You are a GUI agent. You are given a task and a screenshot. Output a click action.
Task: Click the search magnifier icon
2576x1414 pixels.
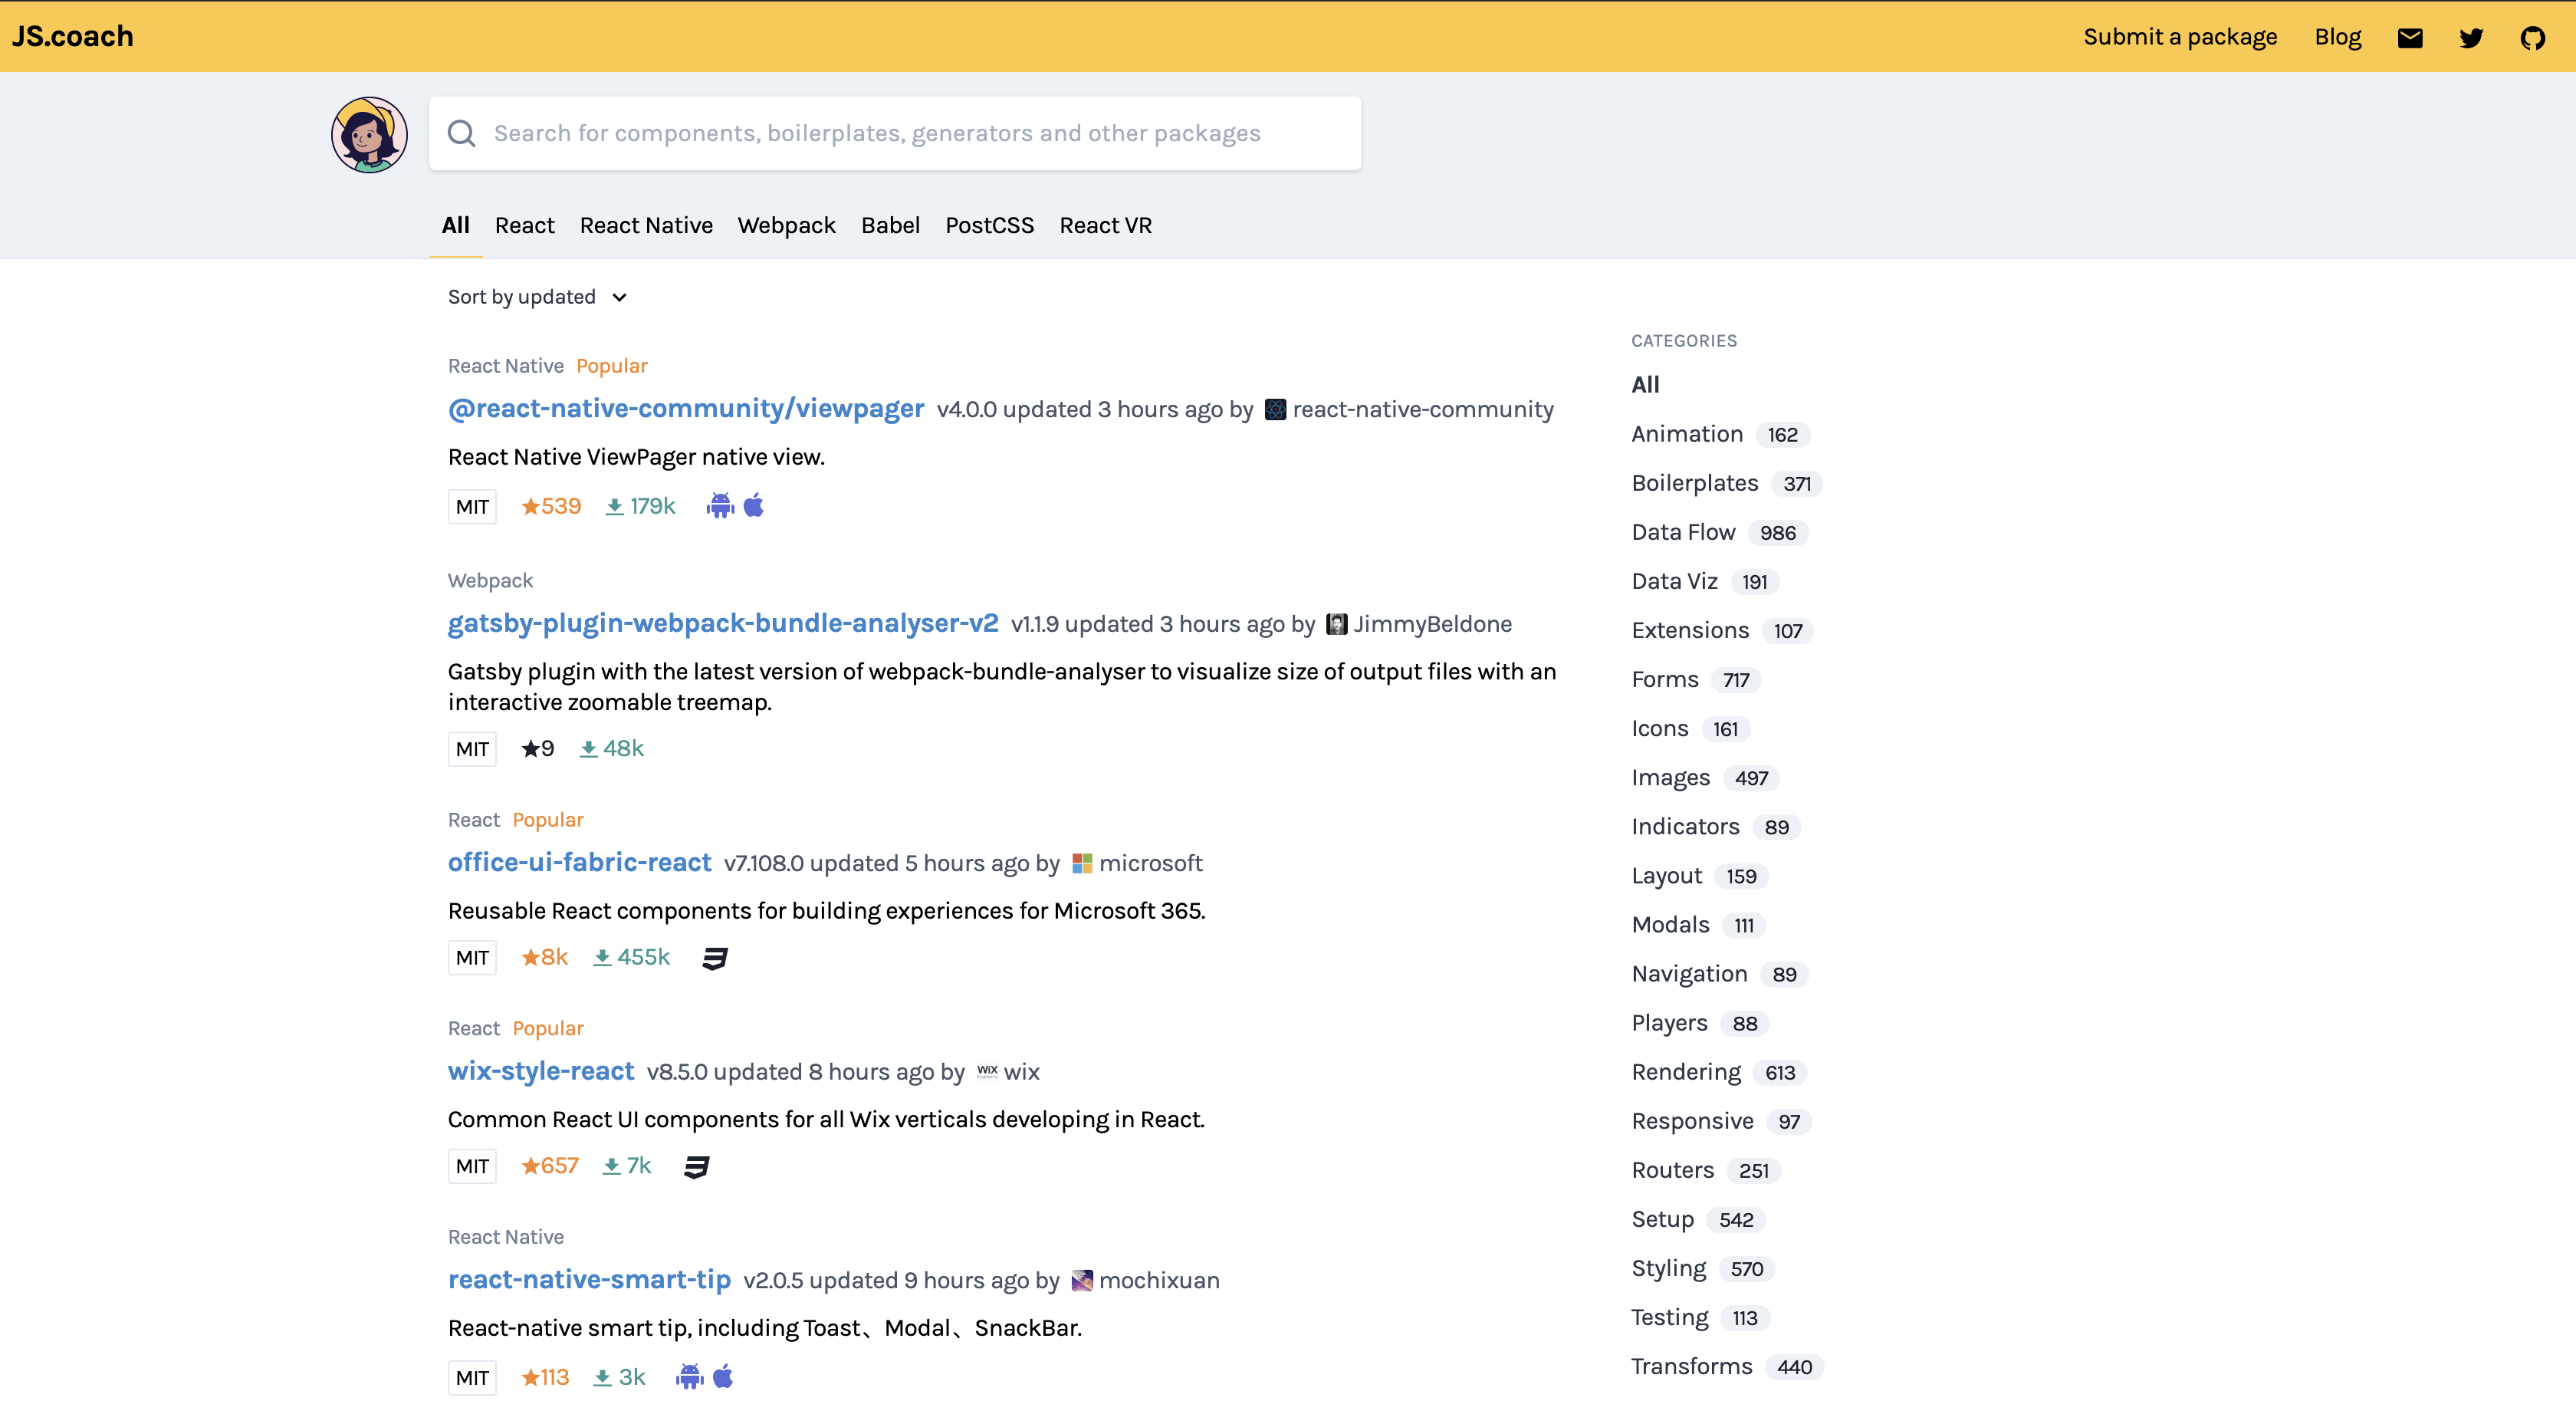(461, 133)
